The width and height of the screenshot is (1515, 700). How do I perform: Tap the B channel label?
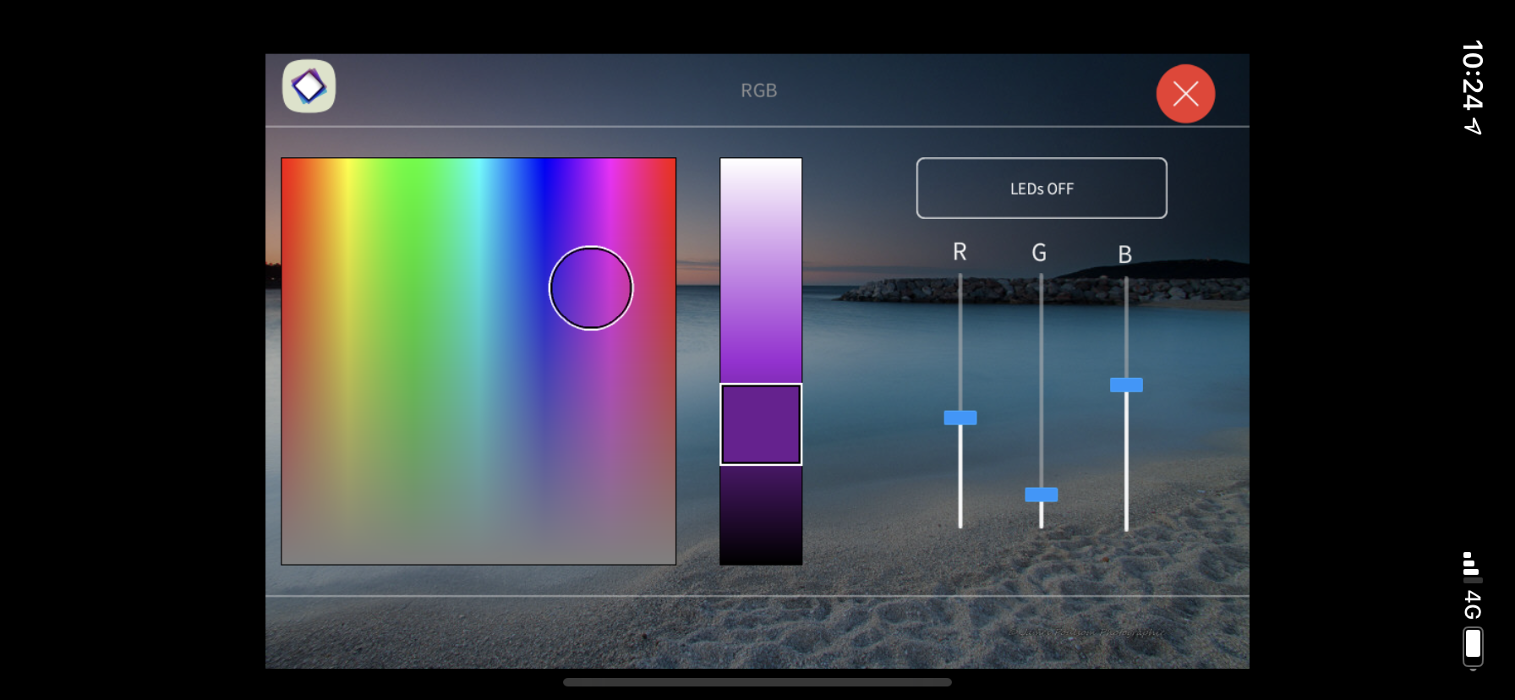click(x=1125, y=255)
